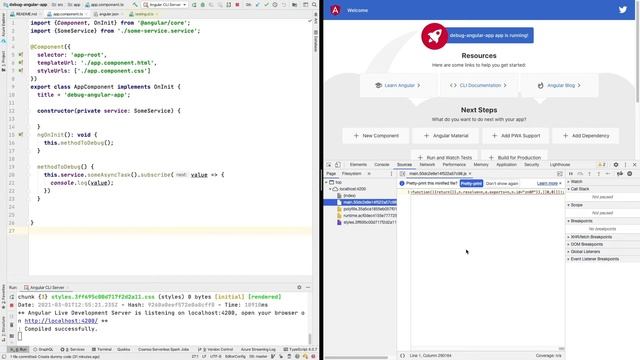Click the Angular logo in the page header

pyautogui.click(x=335, y=10)
